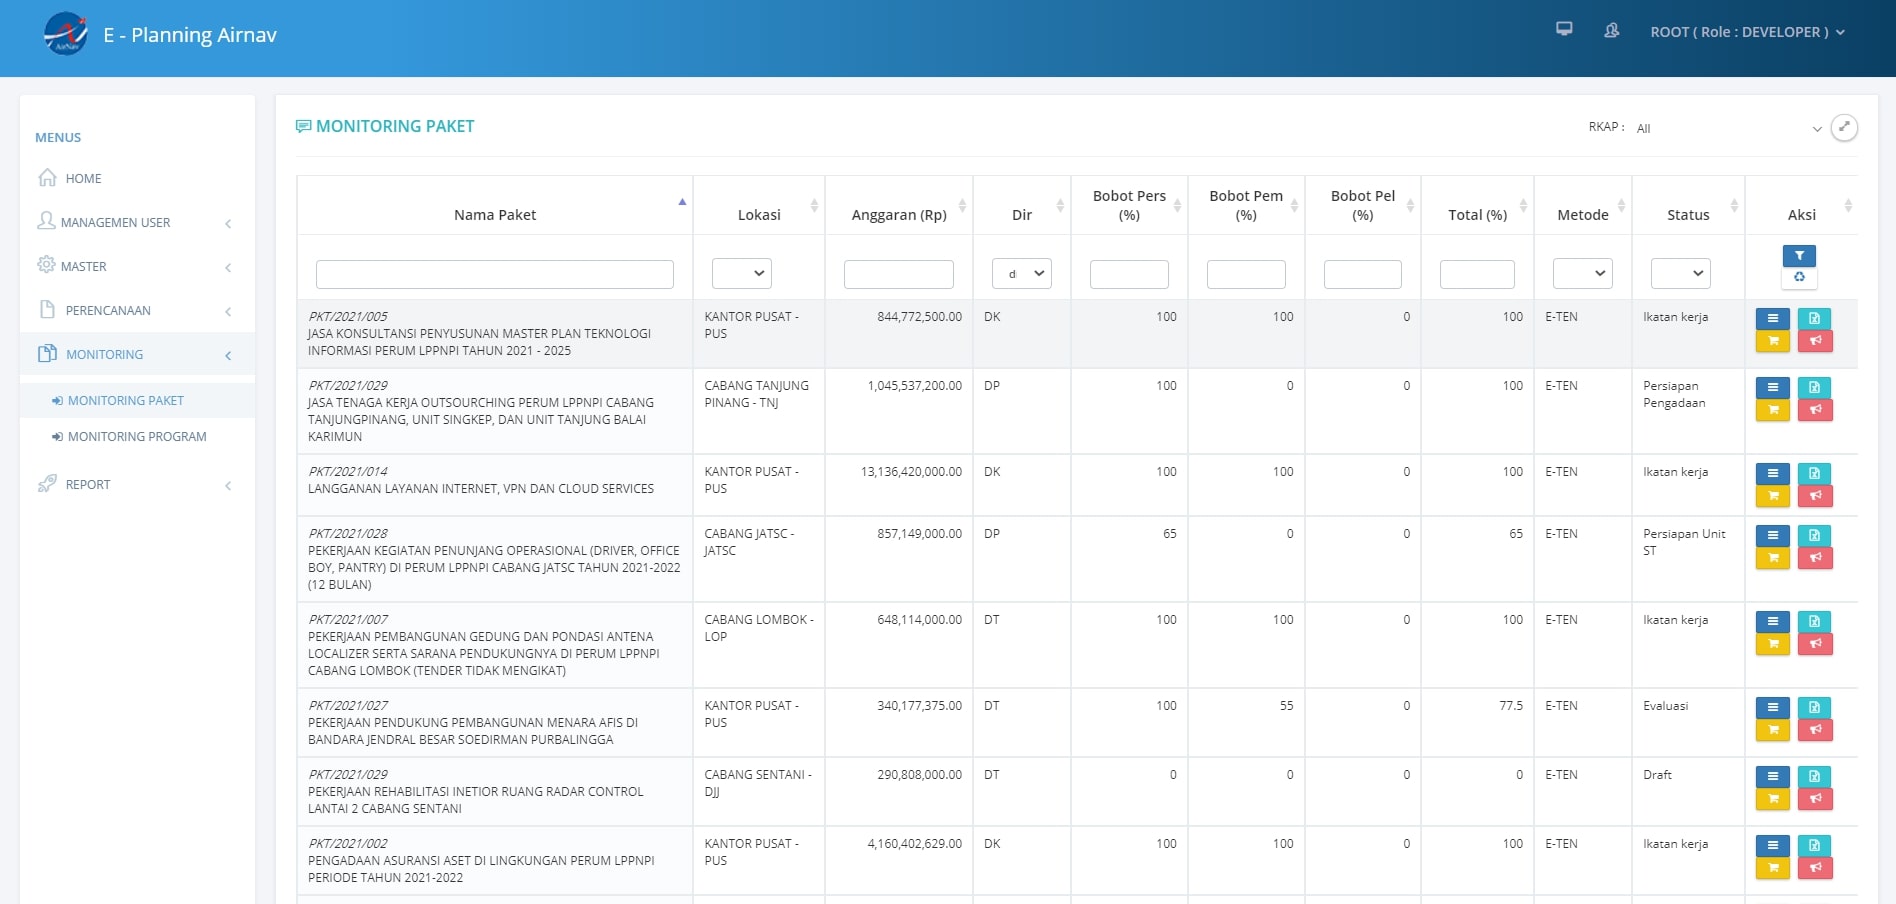Click the red megaphone icon for PKT/2021/007
The width and height of the screenshot is (1896, 904).
pos(1817,643)
